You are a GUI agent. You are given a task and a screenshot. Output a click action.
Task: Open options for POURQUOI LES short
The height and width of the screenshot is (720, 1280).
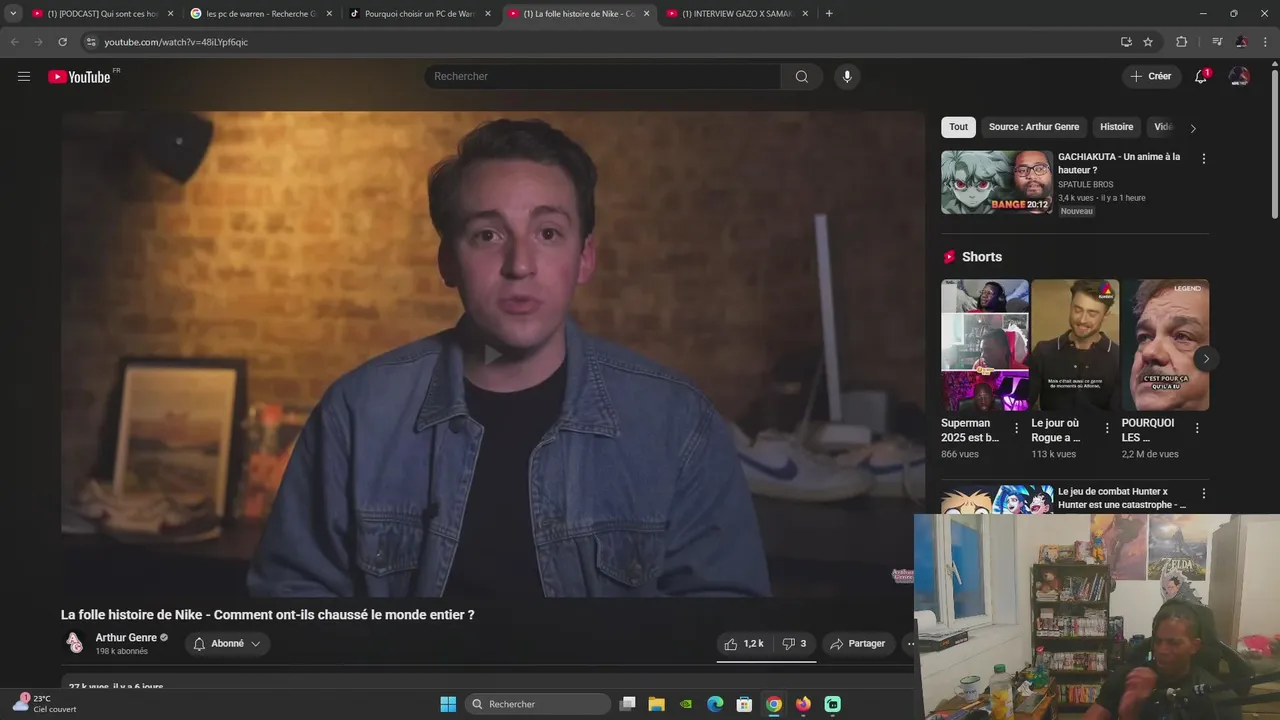tap(1196, 428)
